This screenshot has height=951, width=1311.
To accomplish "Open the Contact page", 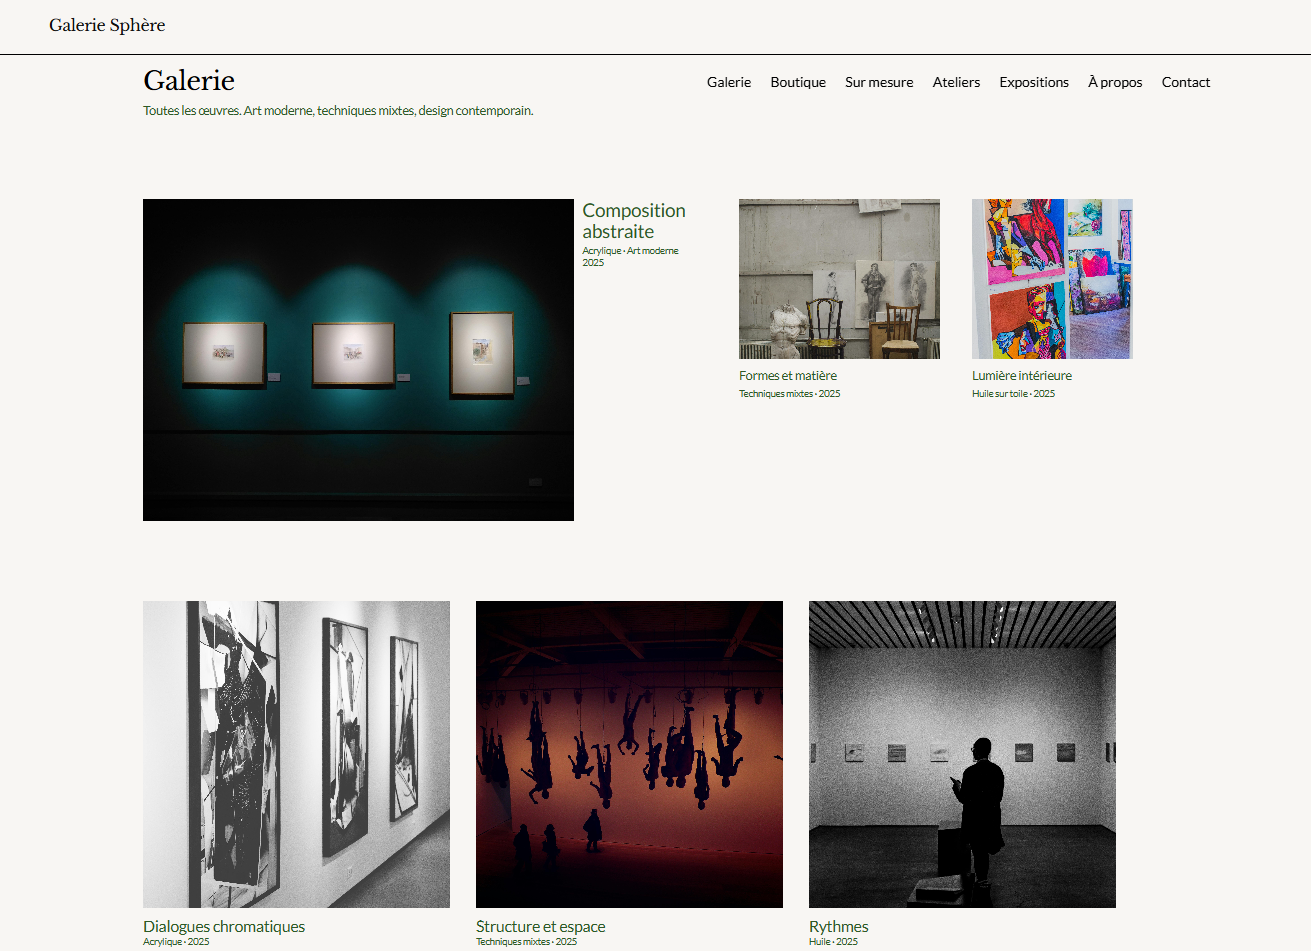I will point(1186,82).
